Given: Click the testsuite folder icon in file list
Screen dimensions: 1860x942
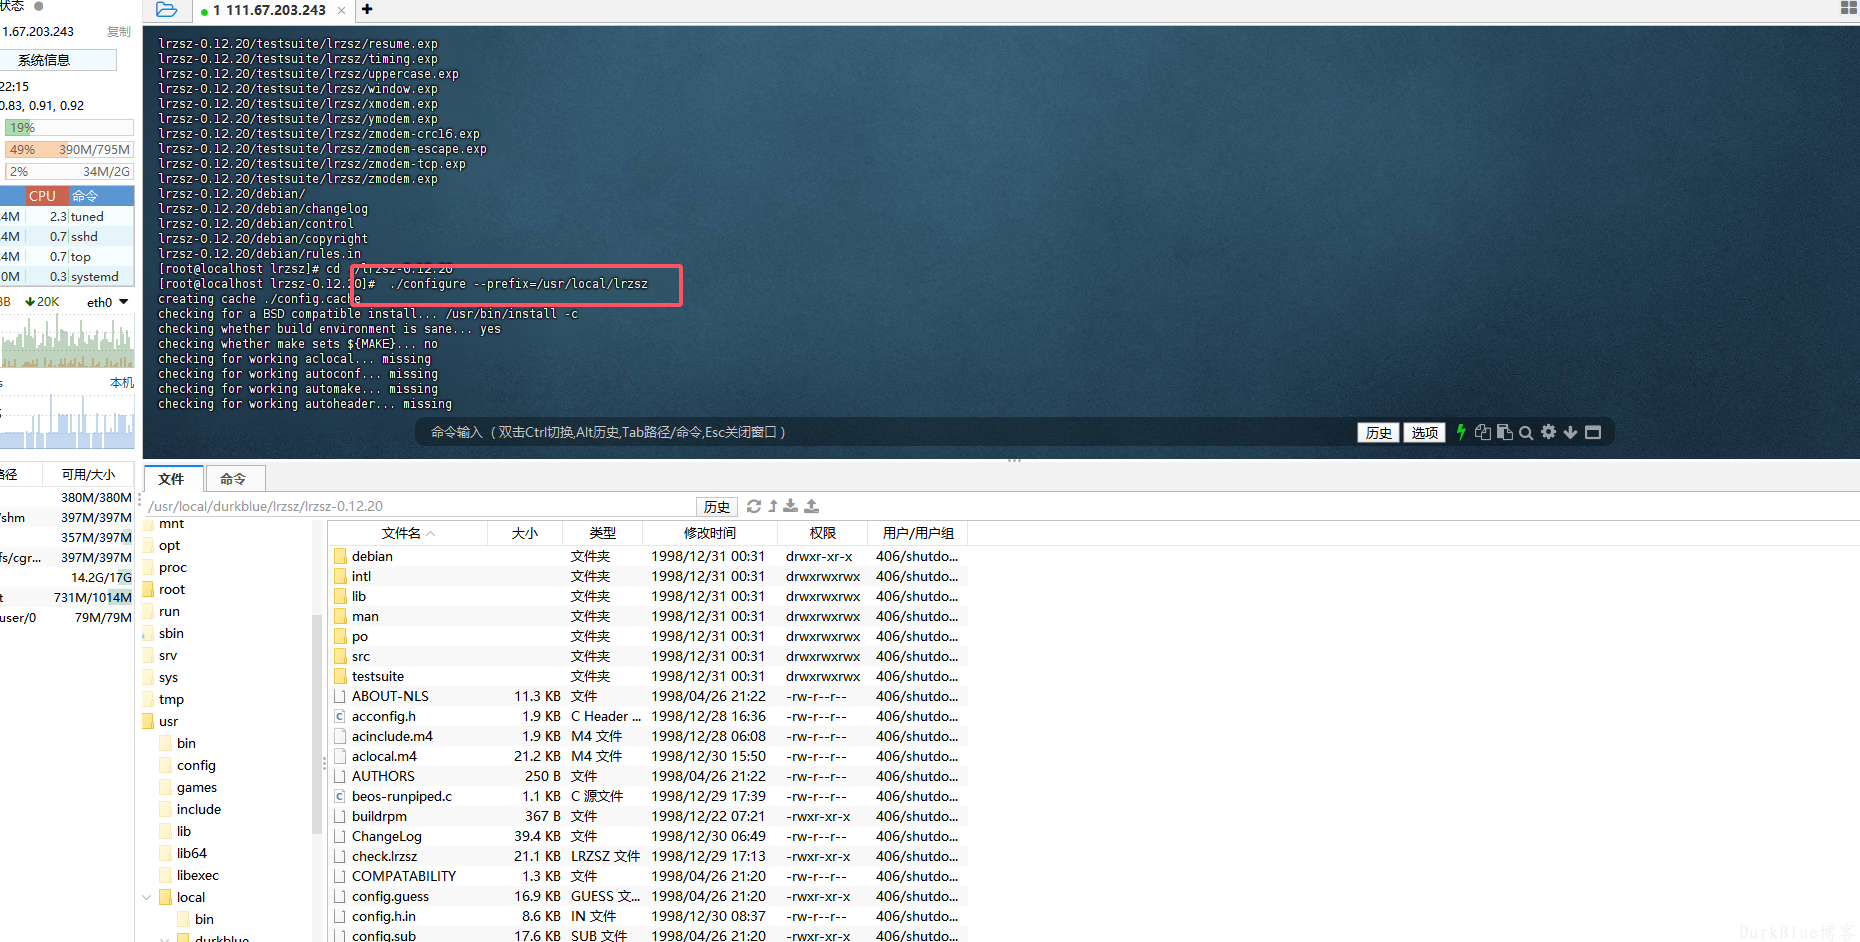Looking at the screenshot, I should (x=340, y=676).
